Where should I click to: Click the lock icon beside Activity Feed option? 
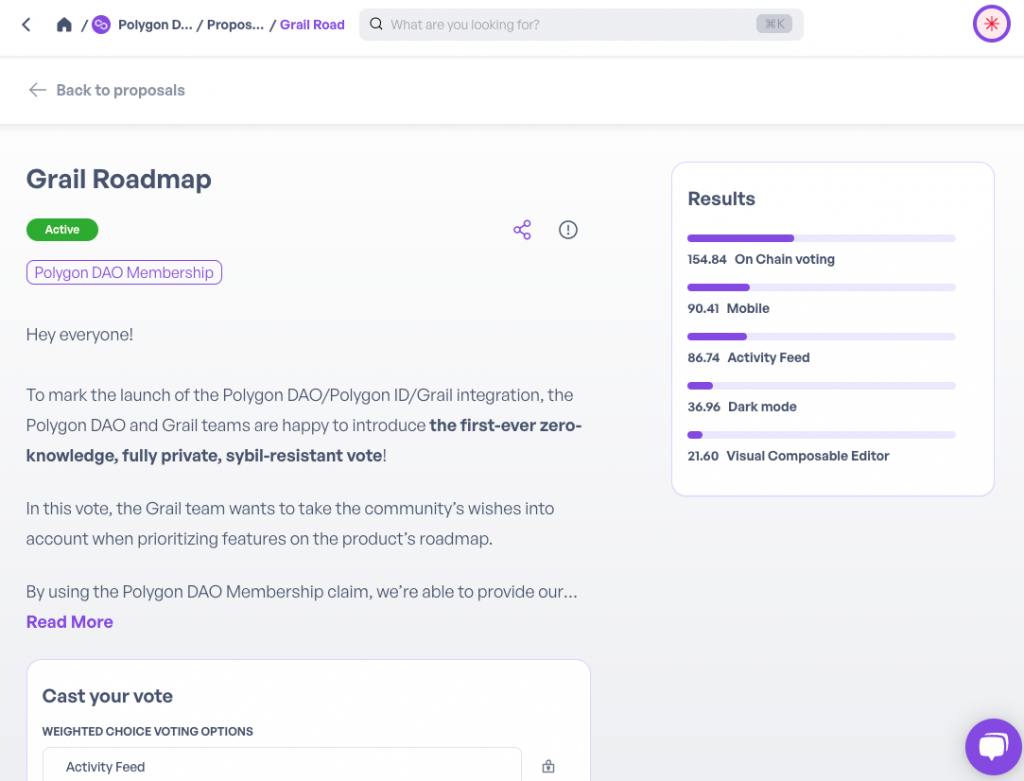click(x=549, y=767)
